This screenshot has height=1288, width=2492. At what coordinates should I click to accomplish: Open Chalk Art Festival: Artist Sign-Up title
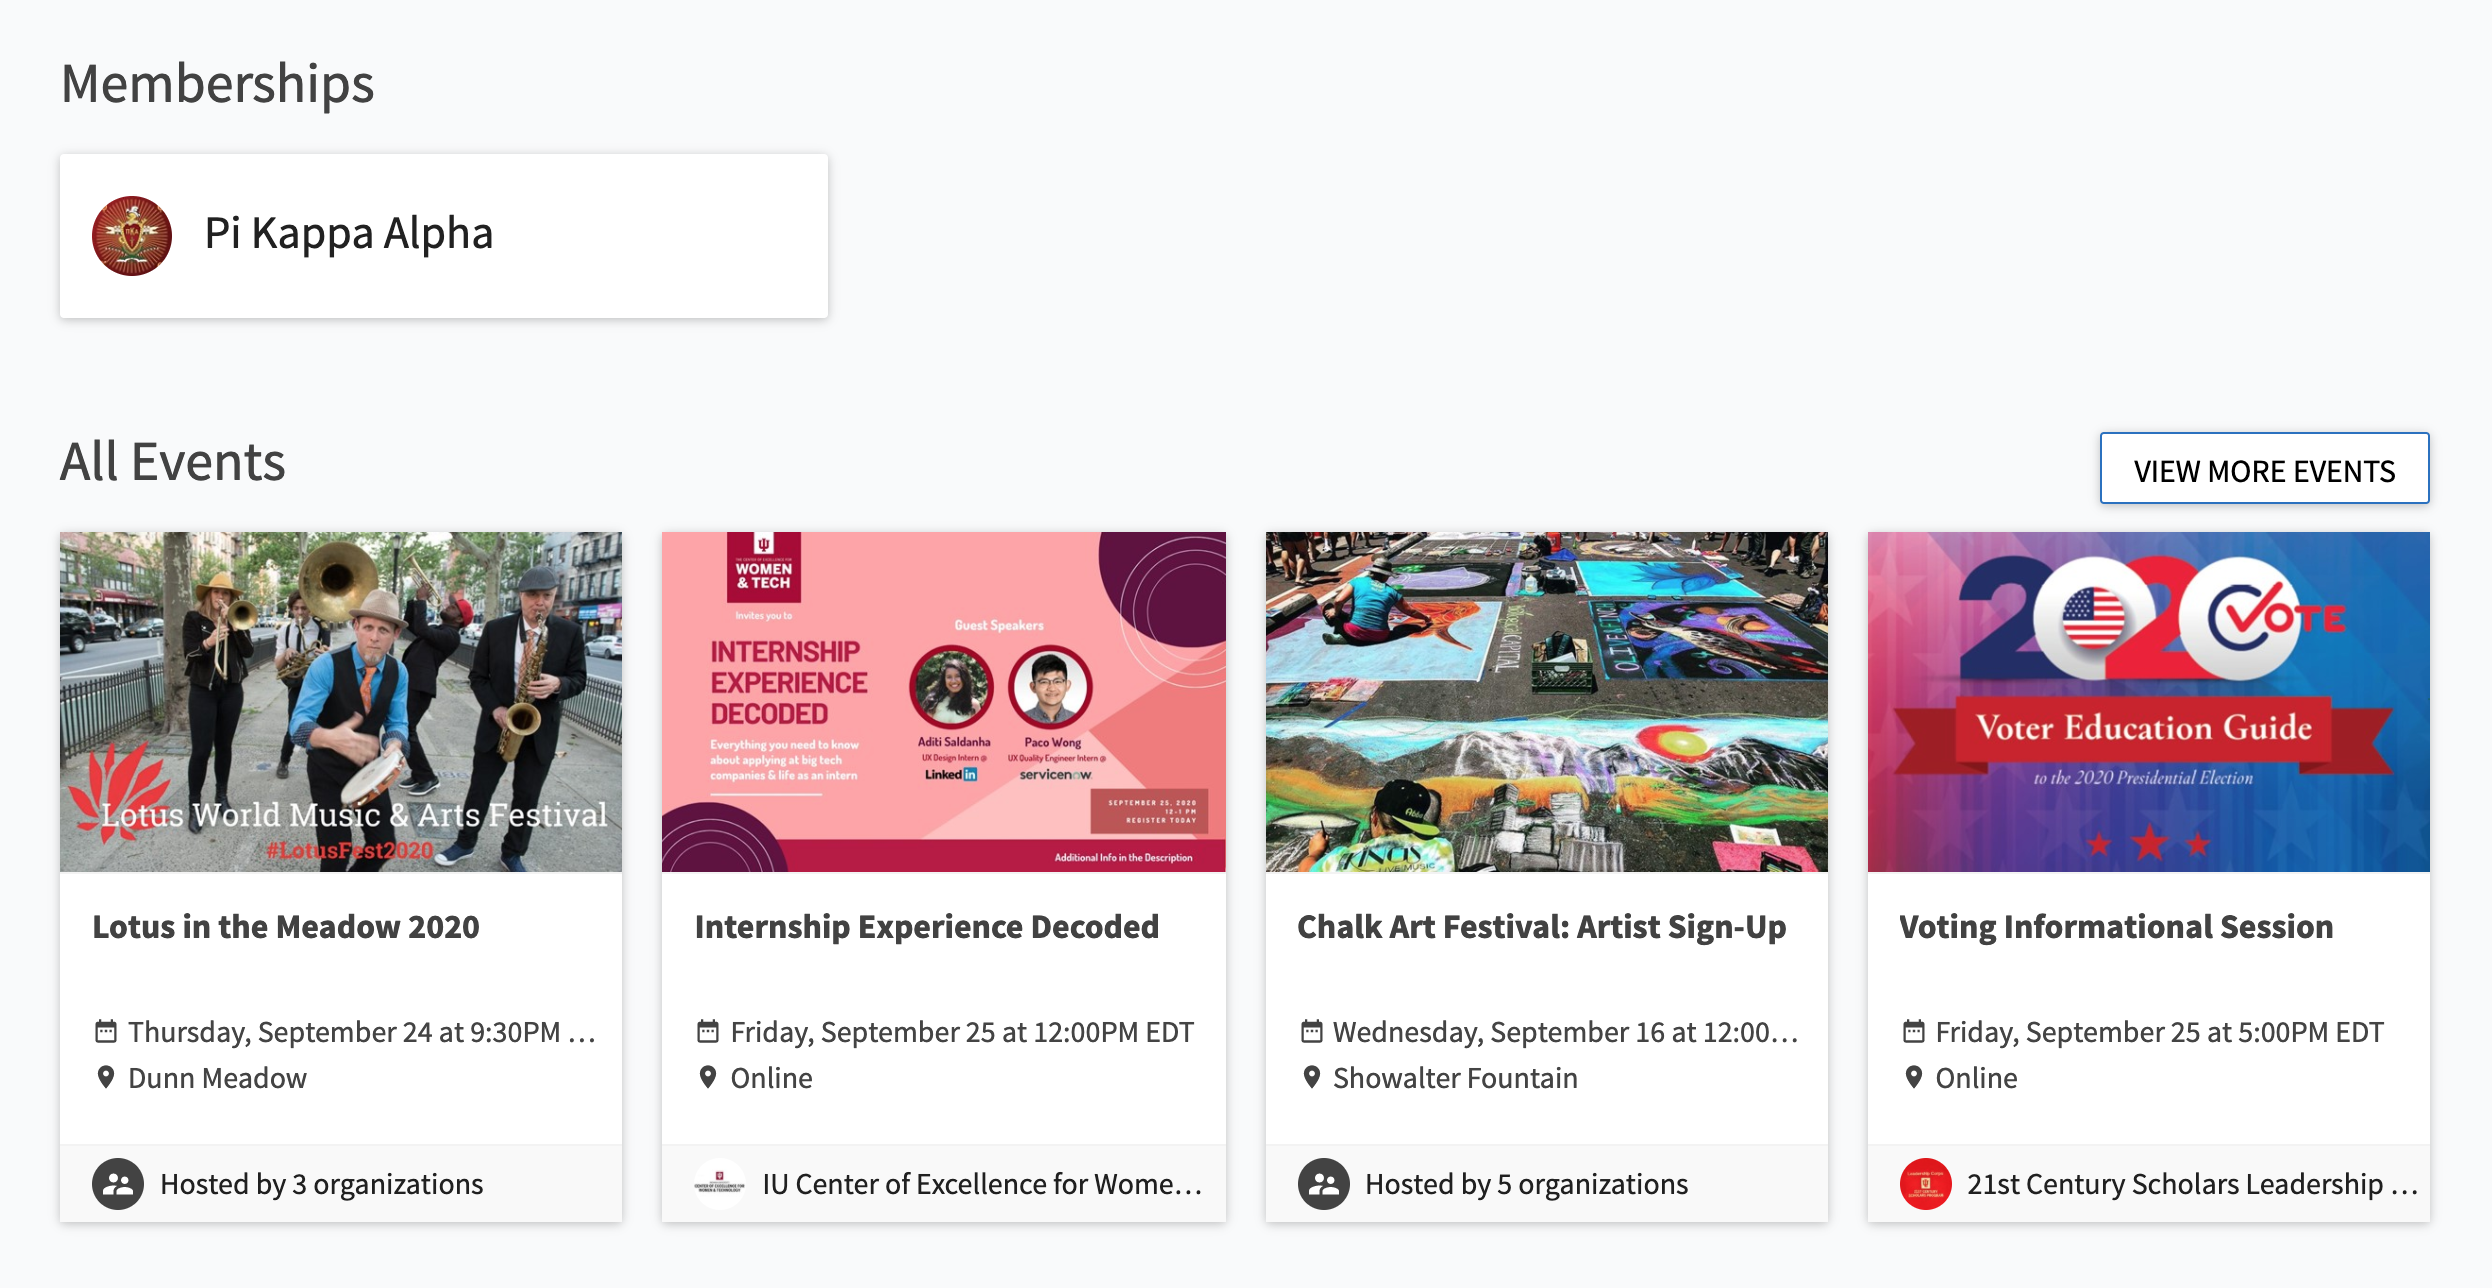[x=1541, y=926]
